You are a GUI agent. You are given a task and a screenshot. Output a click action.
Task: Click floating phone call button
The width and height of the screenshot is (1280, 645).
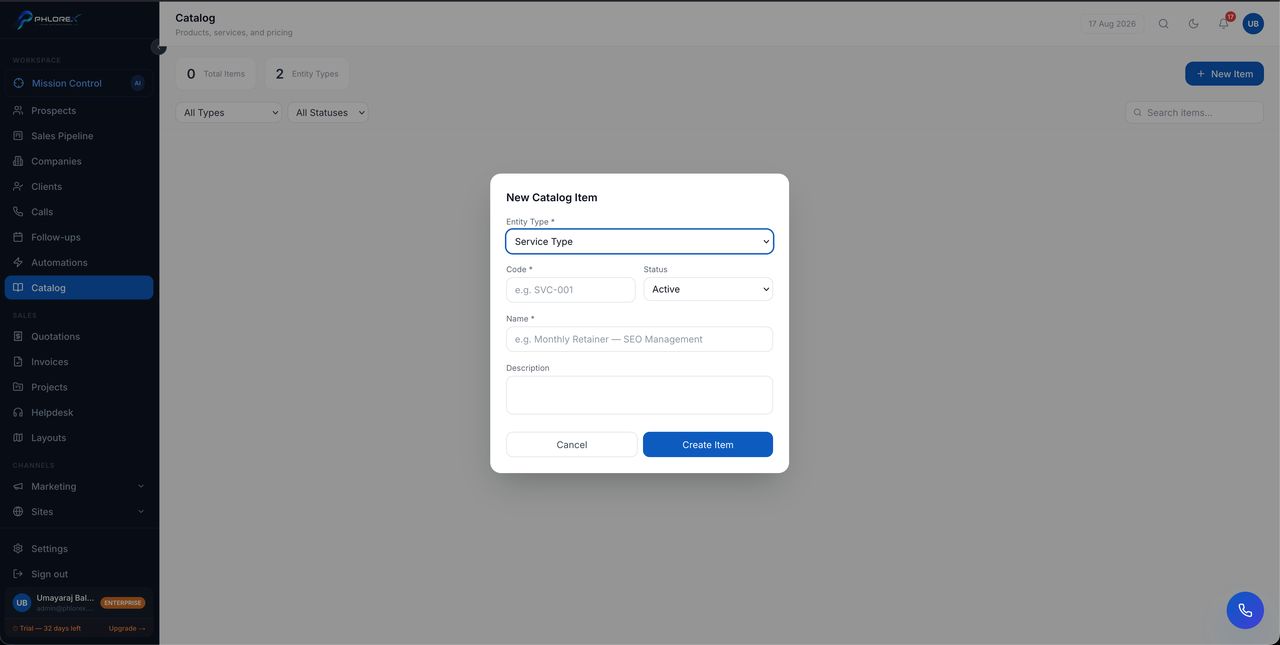[1245, 610]
